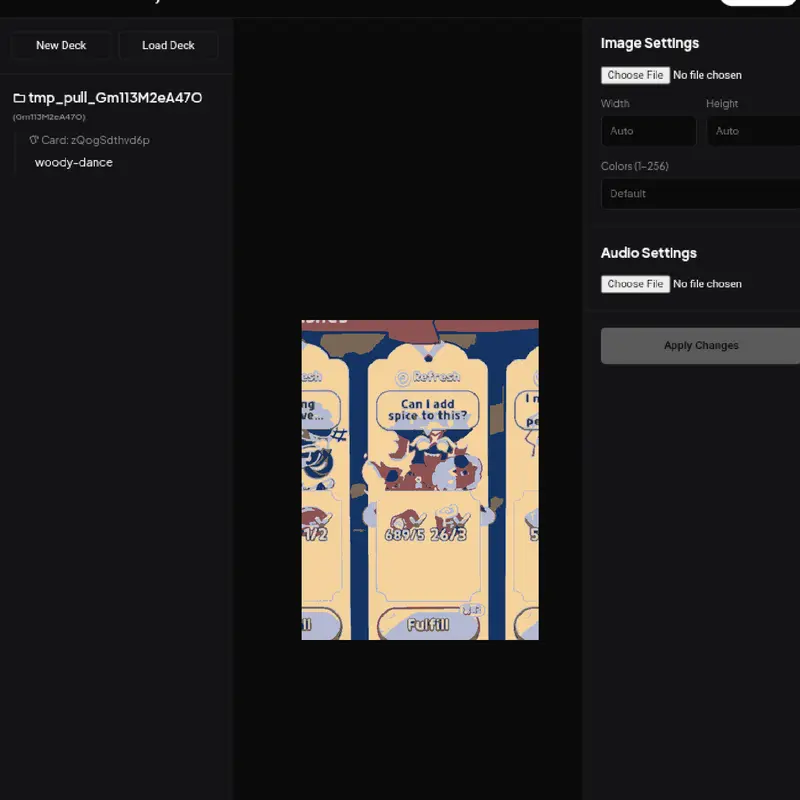Click the card preview image
This screenshot has height=800, width=800.
[420, 480]
